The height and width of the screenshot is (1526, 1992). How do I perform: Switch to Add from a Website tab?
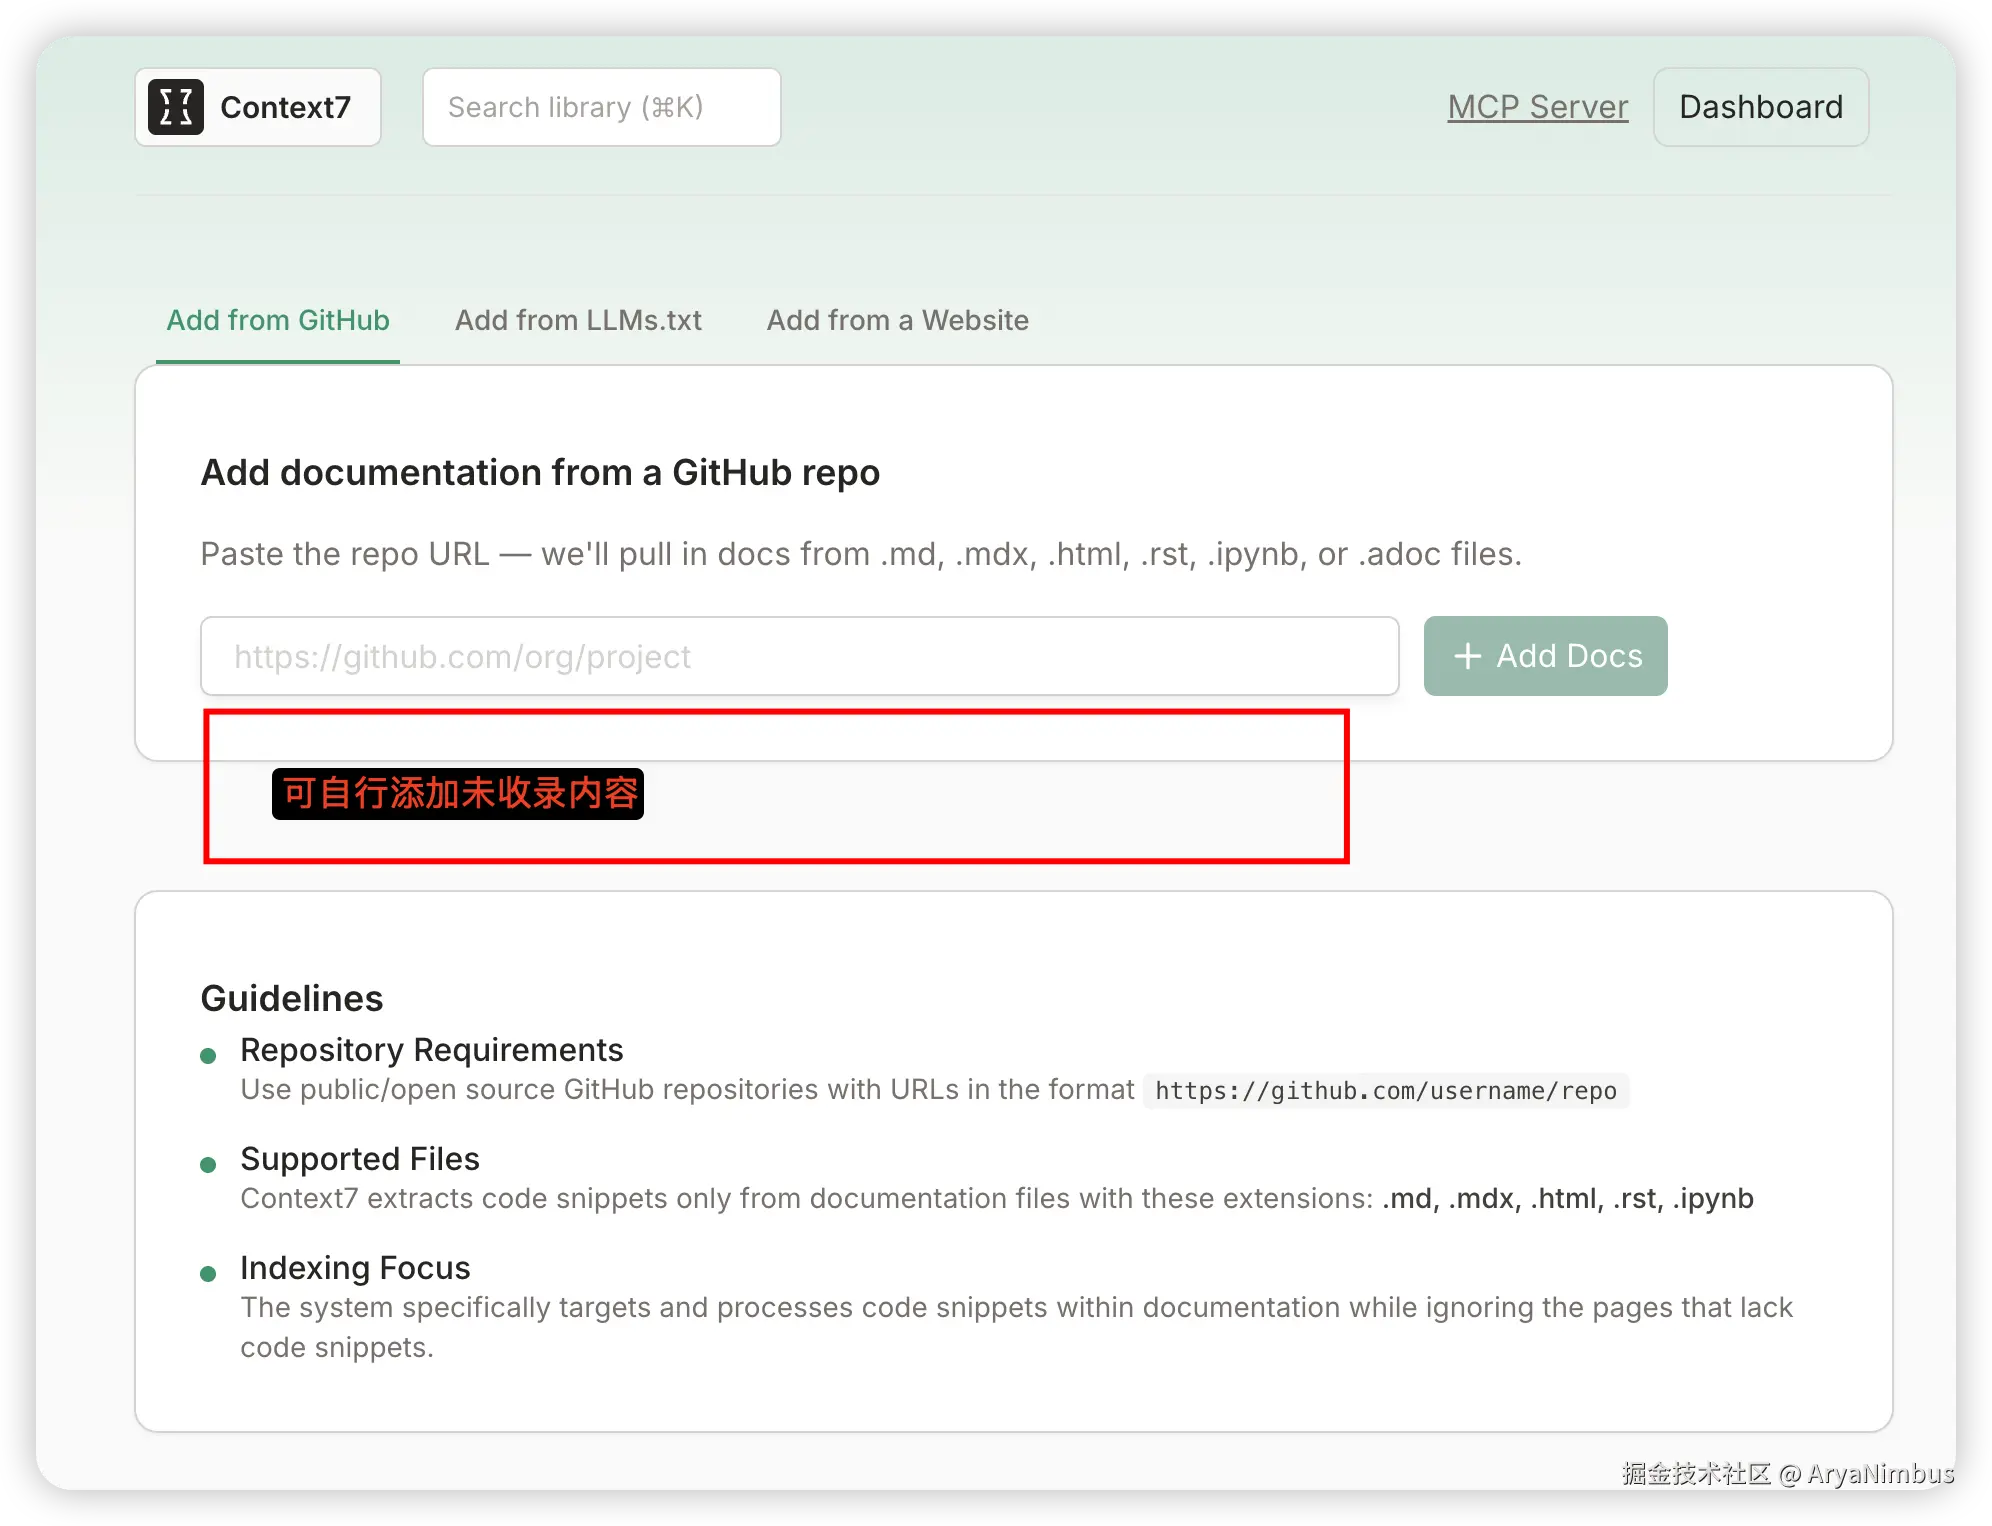click(897, 320)
